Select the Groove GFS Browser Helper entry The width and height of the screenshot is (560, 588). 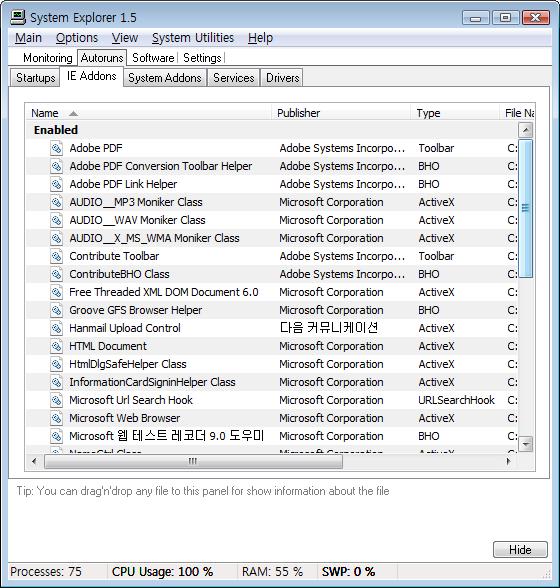click(x=272, y=310)
